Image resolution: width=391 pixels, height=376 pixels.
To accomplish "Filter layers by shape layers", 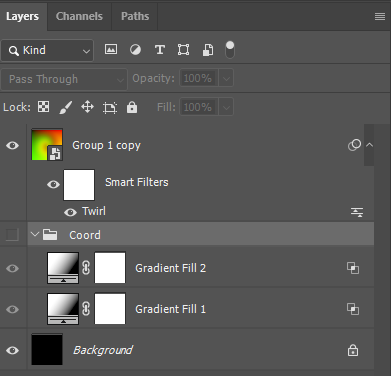I will [183, 50].
